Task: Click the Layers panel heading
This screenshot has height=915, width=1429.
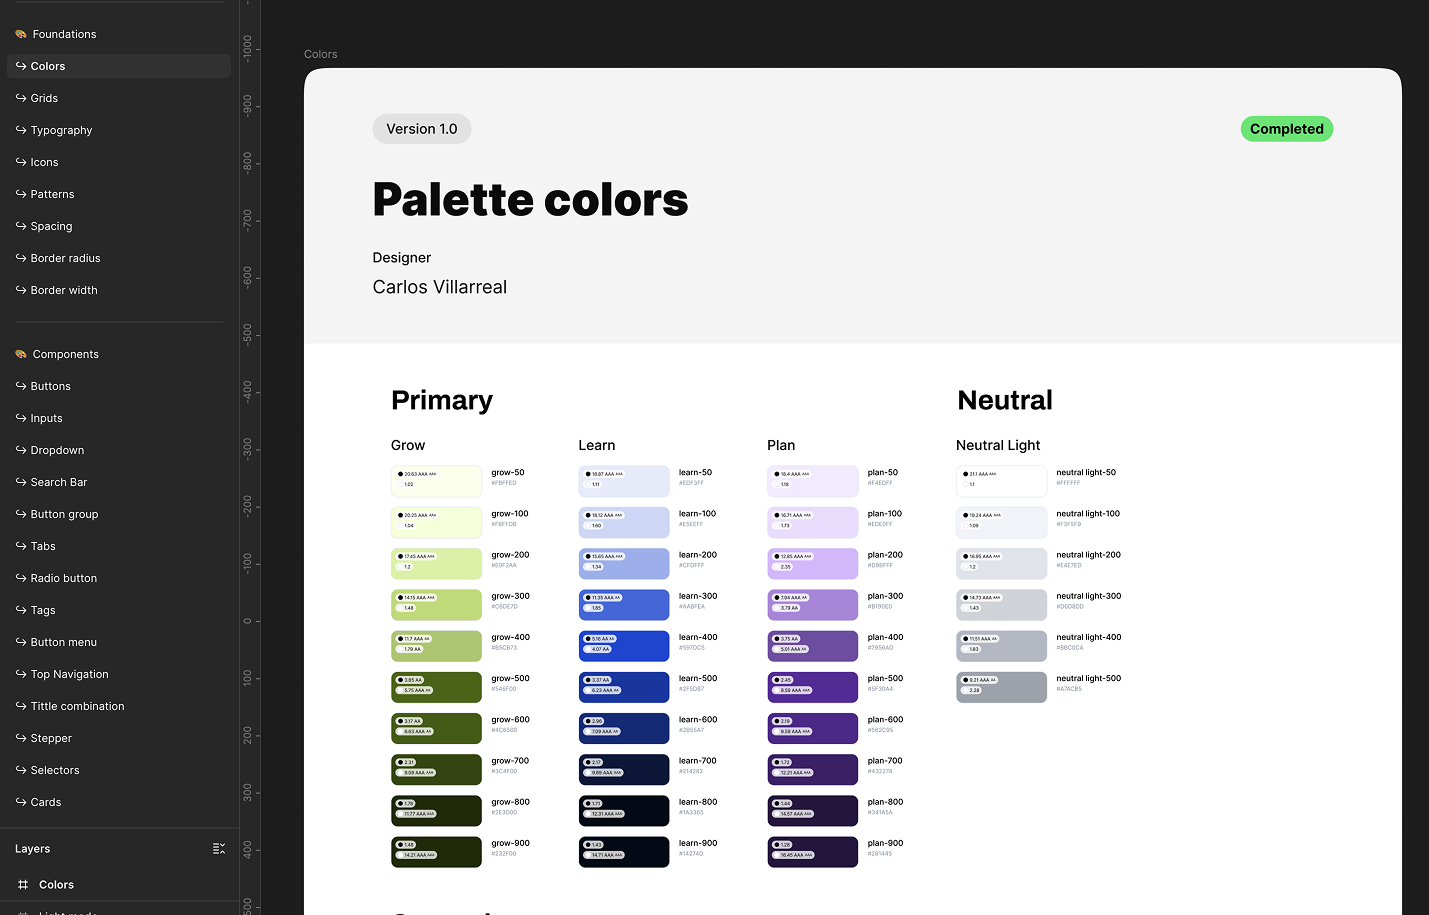Action: click(x=32, y=849)
